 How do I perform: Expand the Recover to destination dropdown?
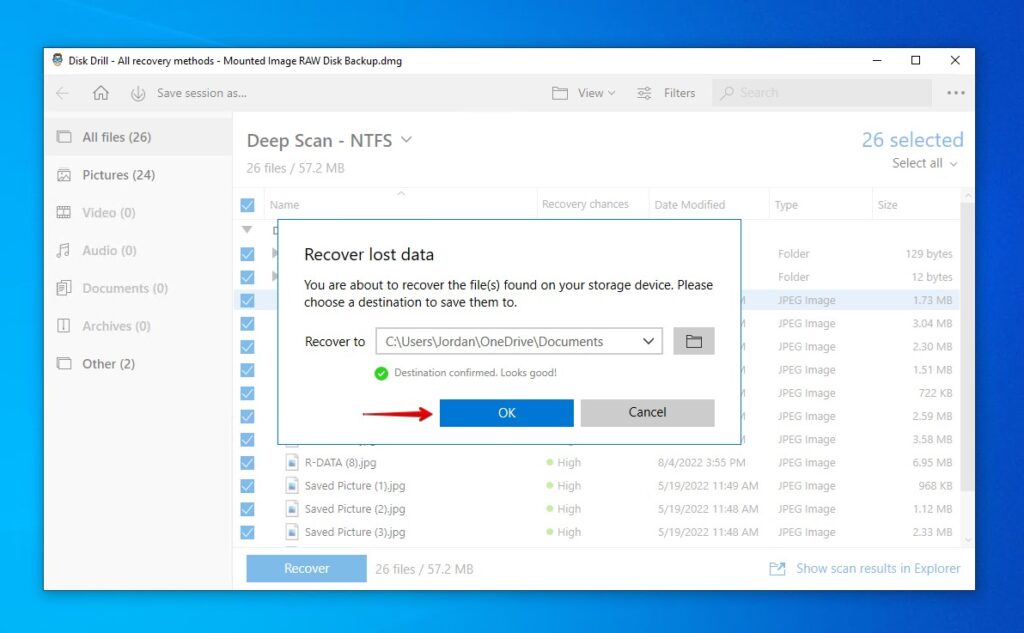(650, 341)
